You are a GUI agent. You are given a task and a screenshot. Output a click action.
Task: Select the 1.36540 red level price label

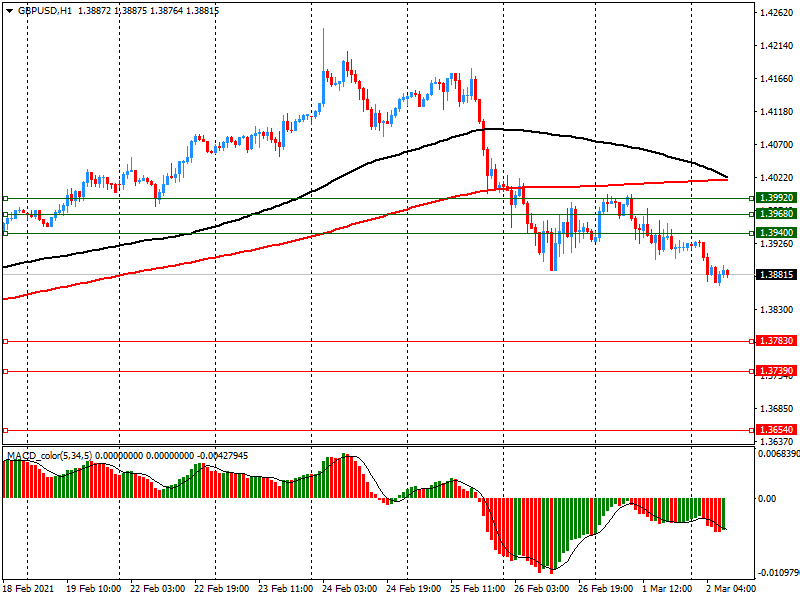pos(776,430)
